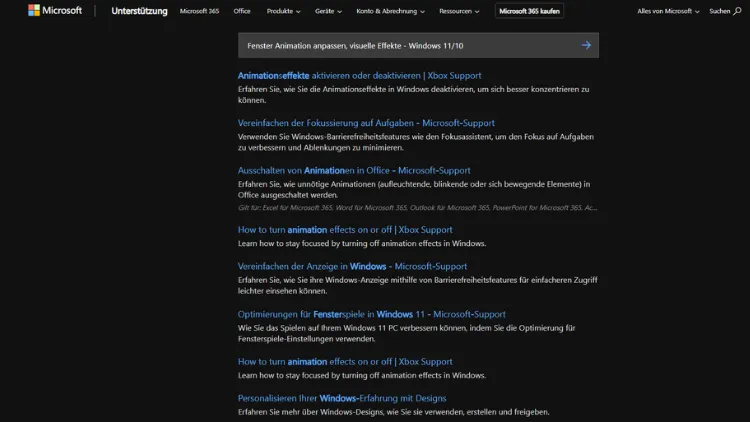Screen dimensions: 750x422
Task: Open Vereinfachen der Anzeige in Windows
Action: (352, 266)
